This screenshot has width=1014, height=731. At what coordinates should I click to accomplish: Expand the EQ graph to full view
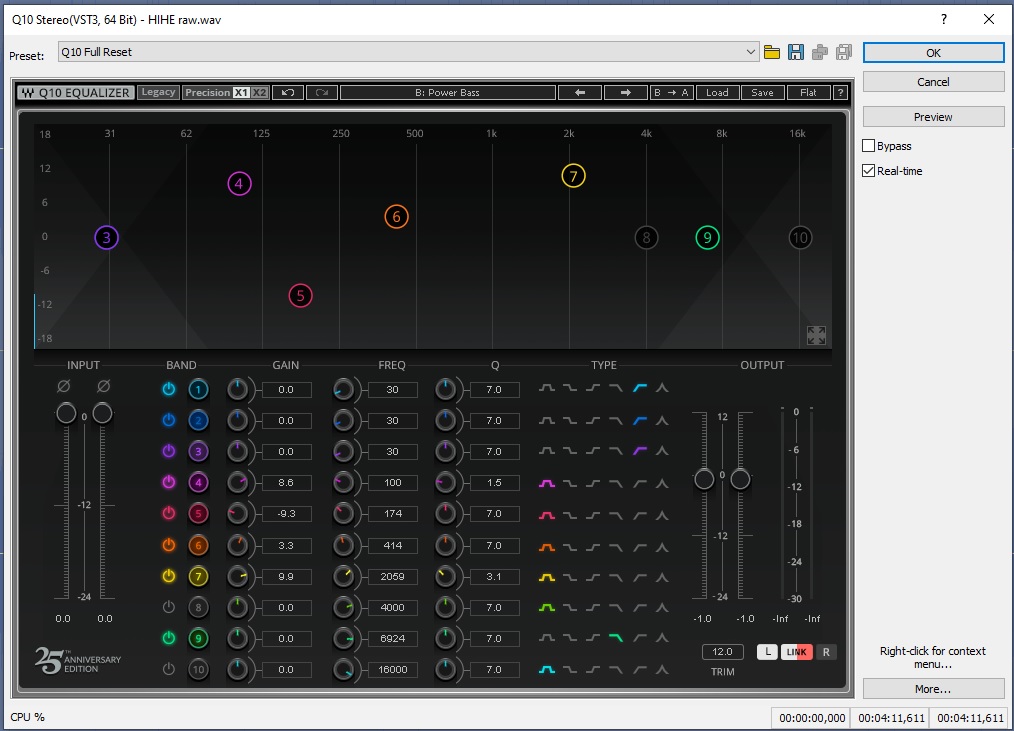coord(816,335)
